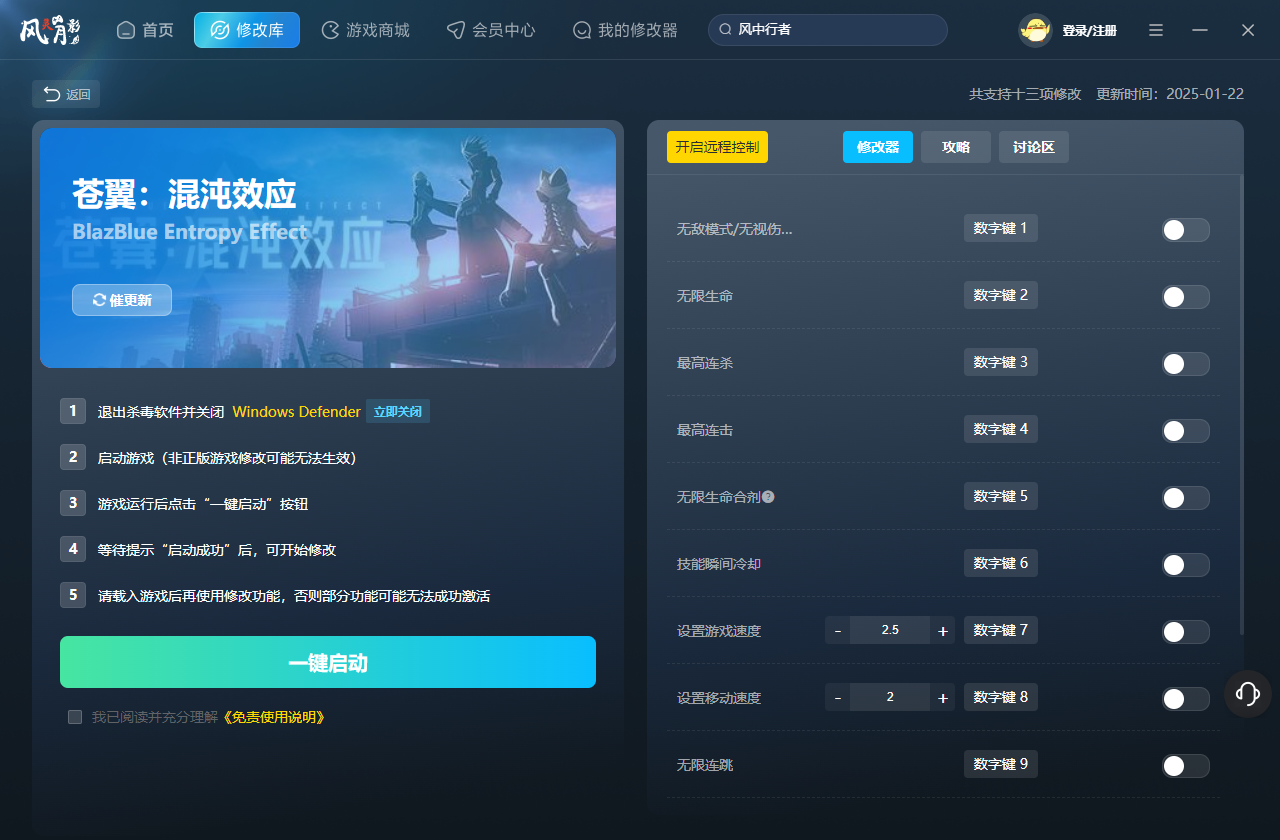
Task: Click 立即关闭 next to Windows Defender
Action: click(x=397, y=412)
